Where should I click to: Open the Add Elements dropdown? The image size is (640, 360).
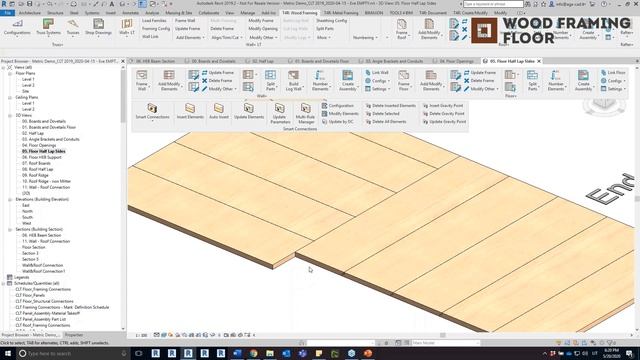[x=190, y=38]
